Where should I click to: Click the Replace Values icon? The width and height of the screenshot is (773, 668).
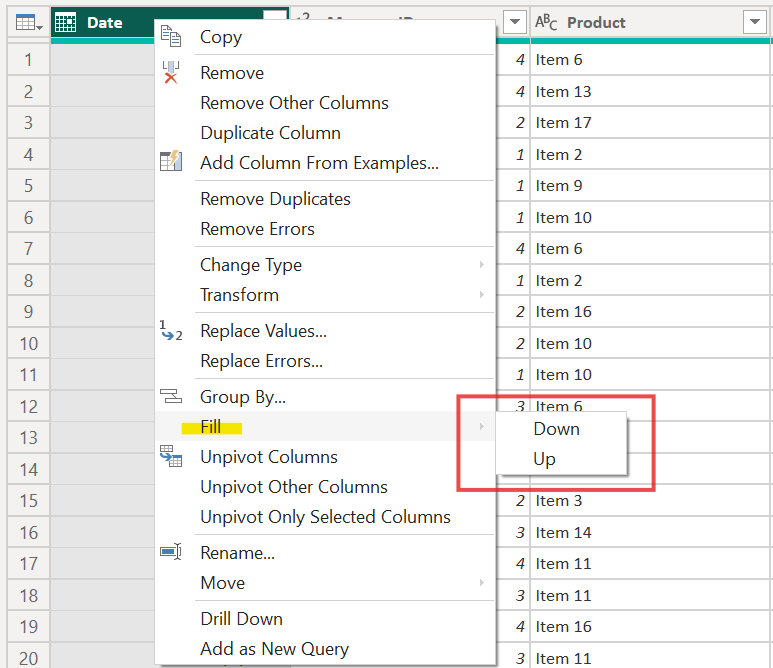pos(171,331)
